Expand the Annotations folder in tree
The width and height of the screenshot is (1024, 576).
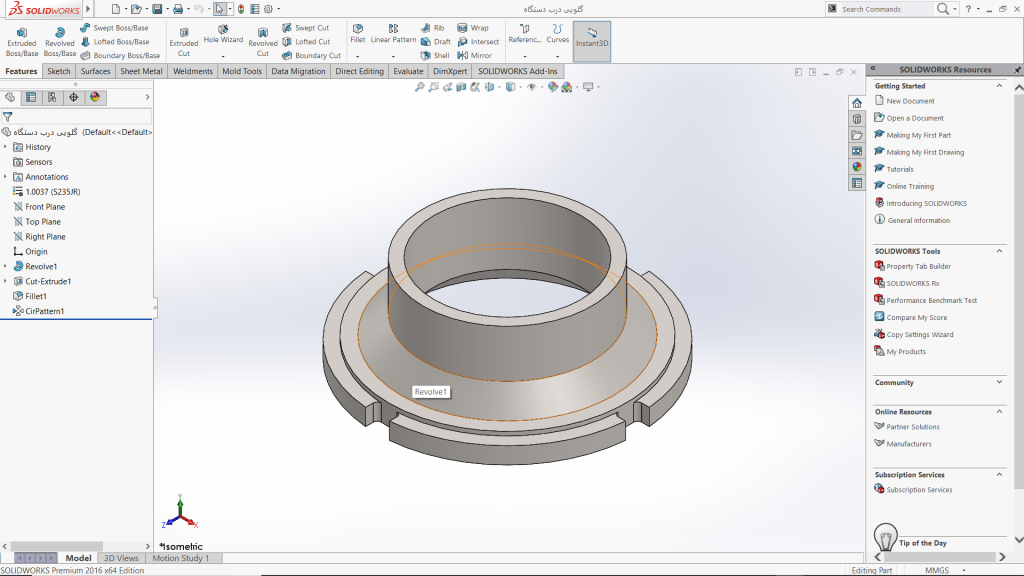[6, 177]
